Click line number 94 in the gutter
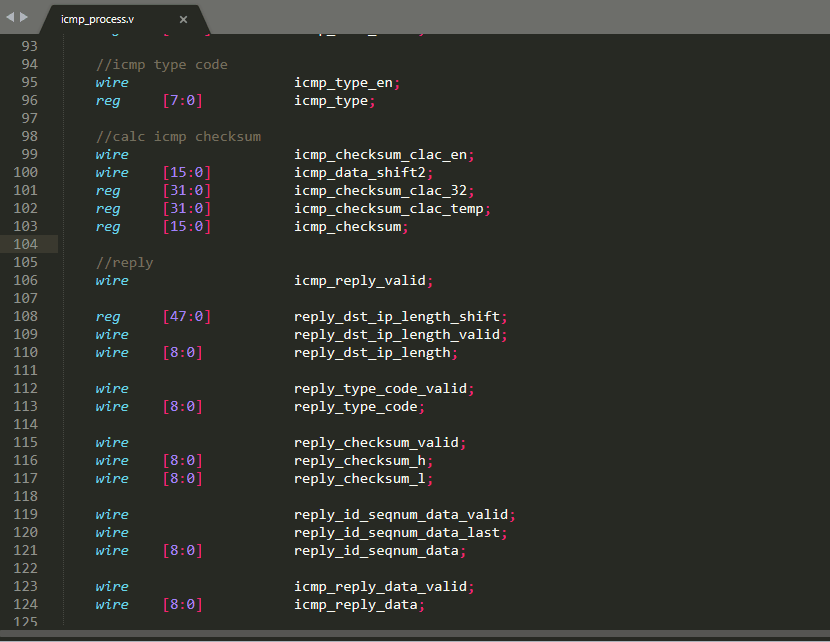The height and width of the screenshot is (642, 830). pyautogui.click(x=29, y=65)
